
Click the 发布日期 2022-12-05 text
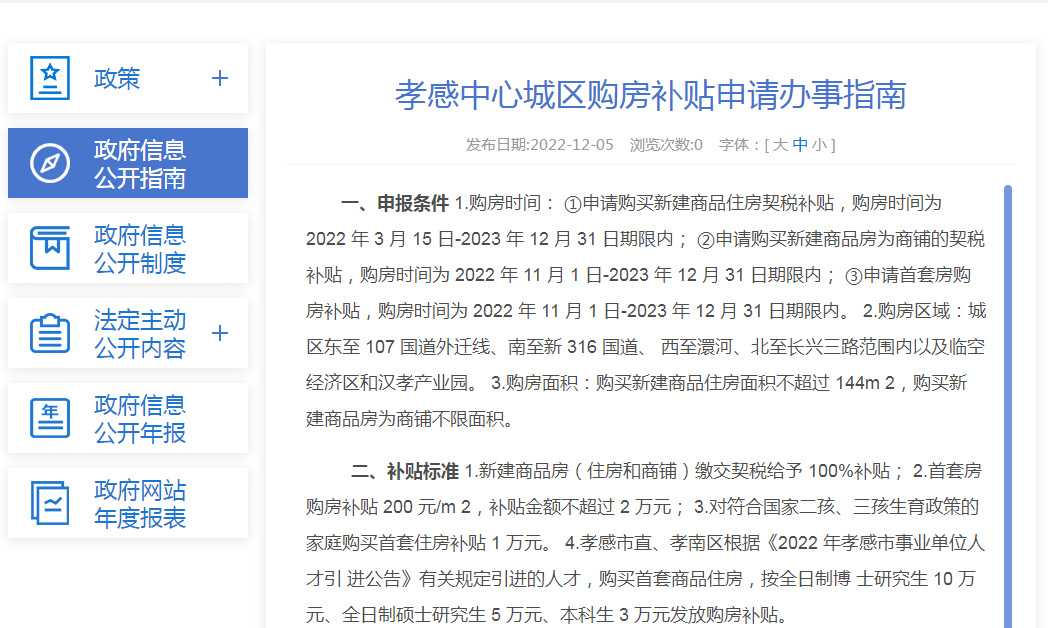pos(540,145)
